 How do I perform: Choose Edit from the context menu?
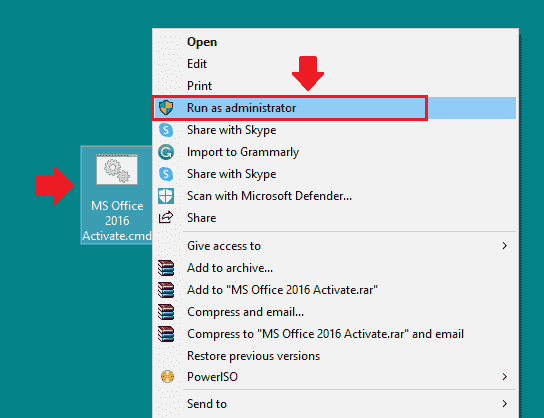(x=334, y=64)
